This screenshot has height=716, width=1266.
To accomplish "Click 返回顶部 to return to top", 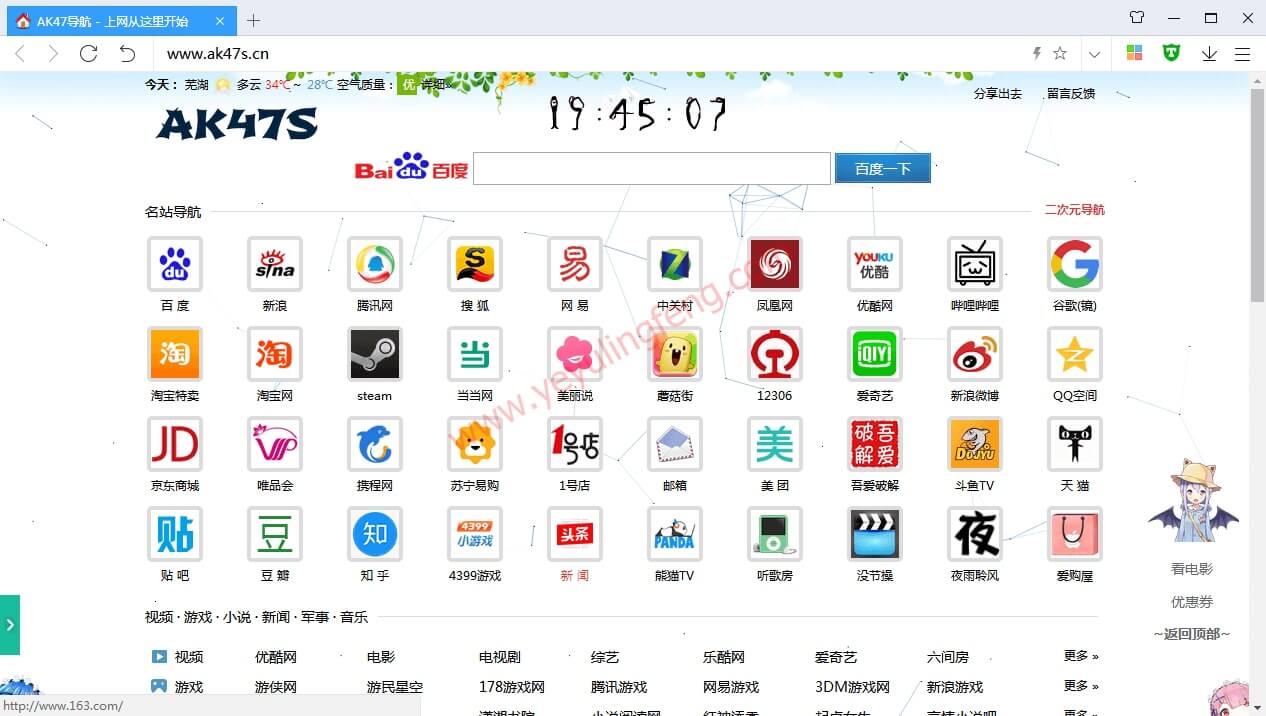I will (1192, 633).
